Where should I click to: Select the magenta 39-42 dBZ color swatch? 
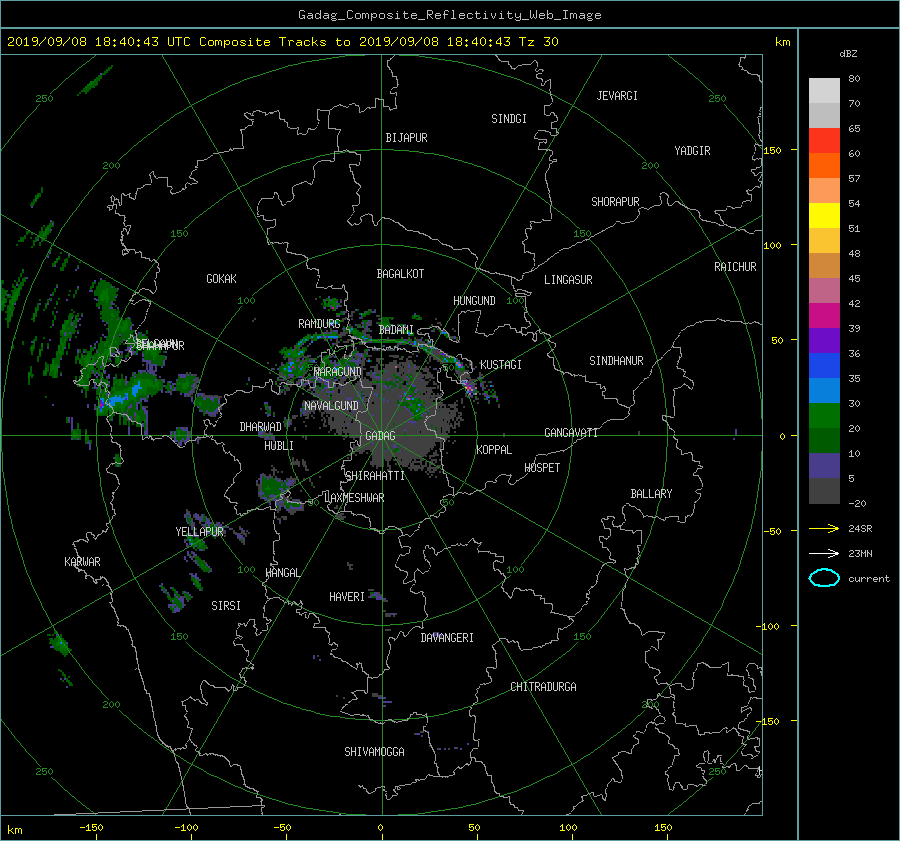[x=824, y=316]
